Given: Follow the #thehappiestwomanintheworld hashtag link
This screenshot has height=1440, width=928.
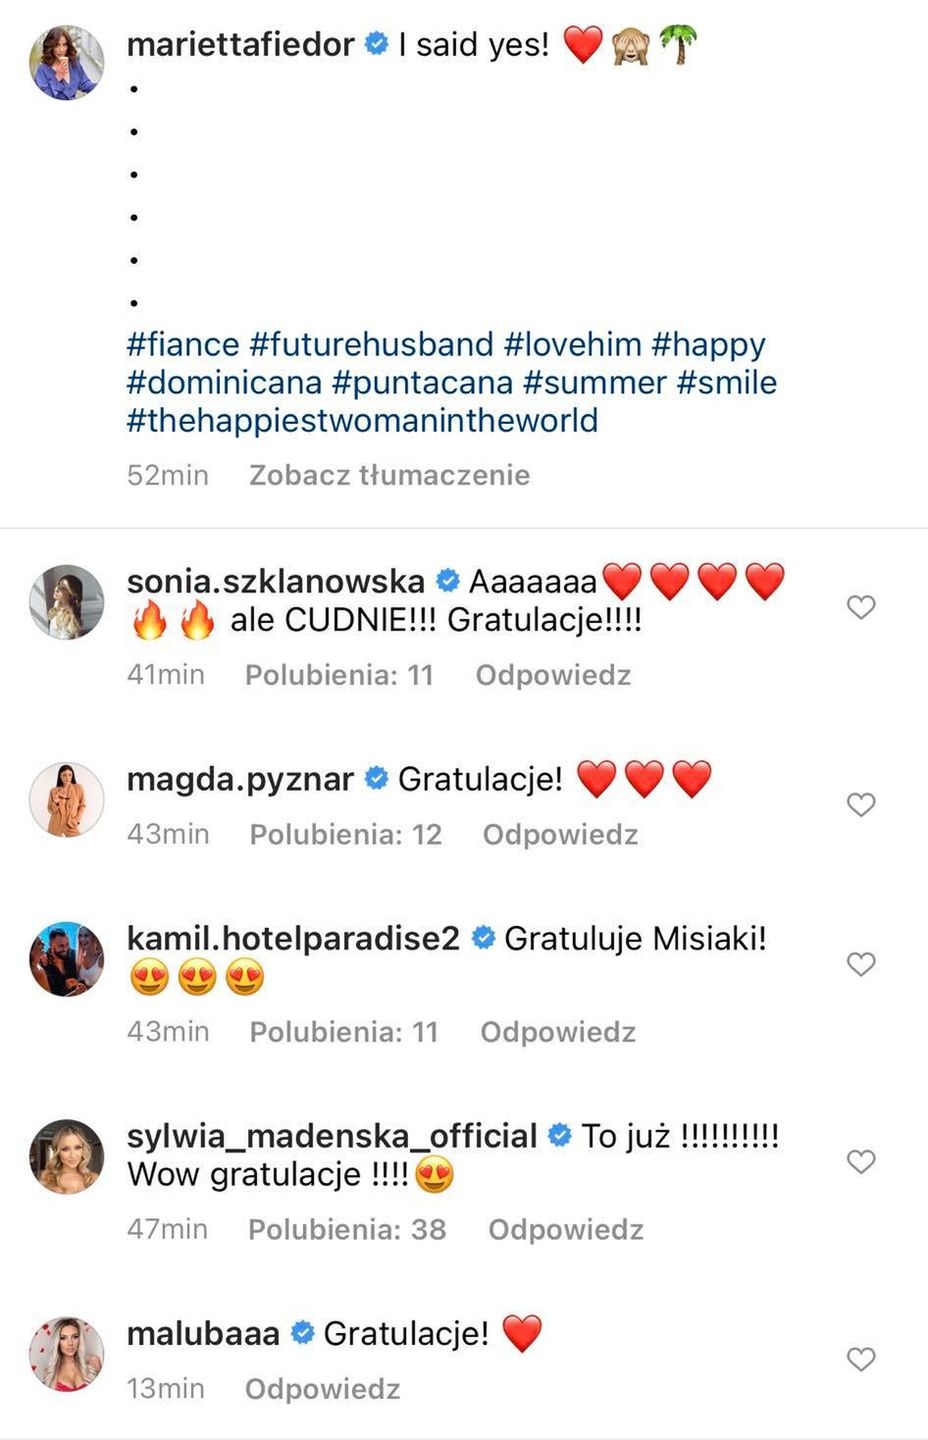Looking at the screenshot, I should tap(362, 421).
